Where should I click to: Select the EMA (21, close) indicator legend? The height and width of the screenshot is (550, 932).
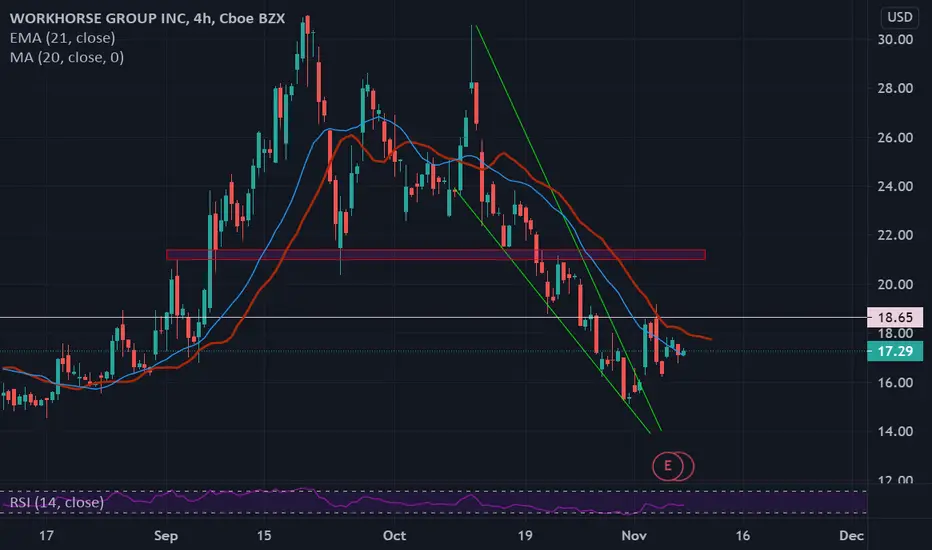62,38
